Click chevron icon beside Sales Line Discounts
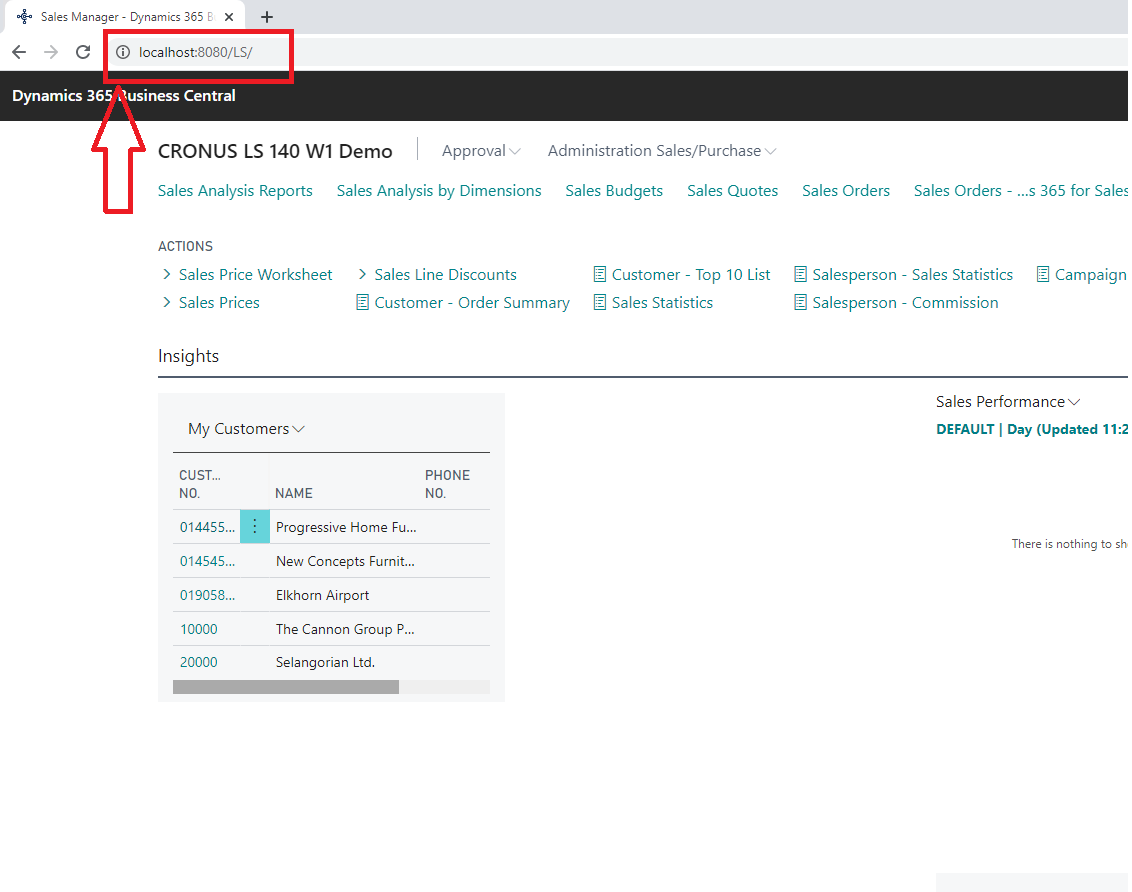 [362, 274]
